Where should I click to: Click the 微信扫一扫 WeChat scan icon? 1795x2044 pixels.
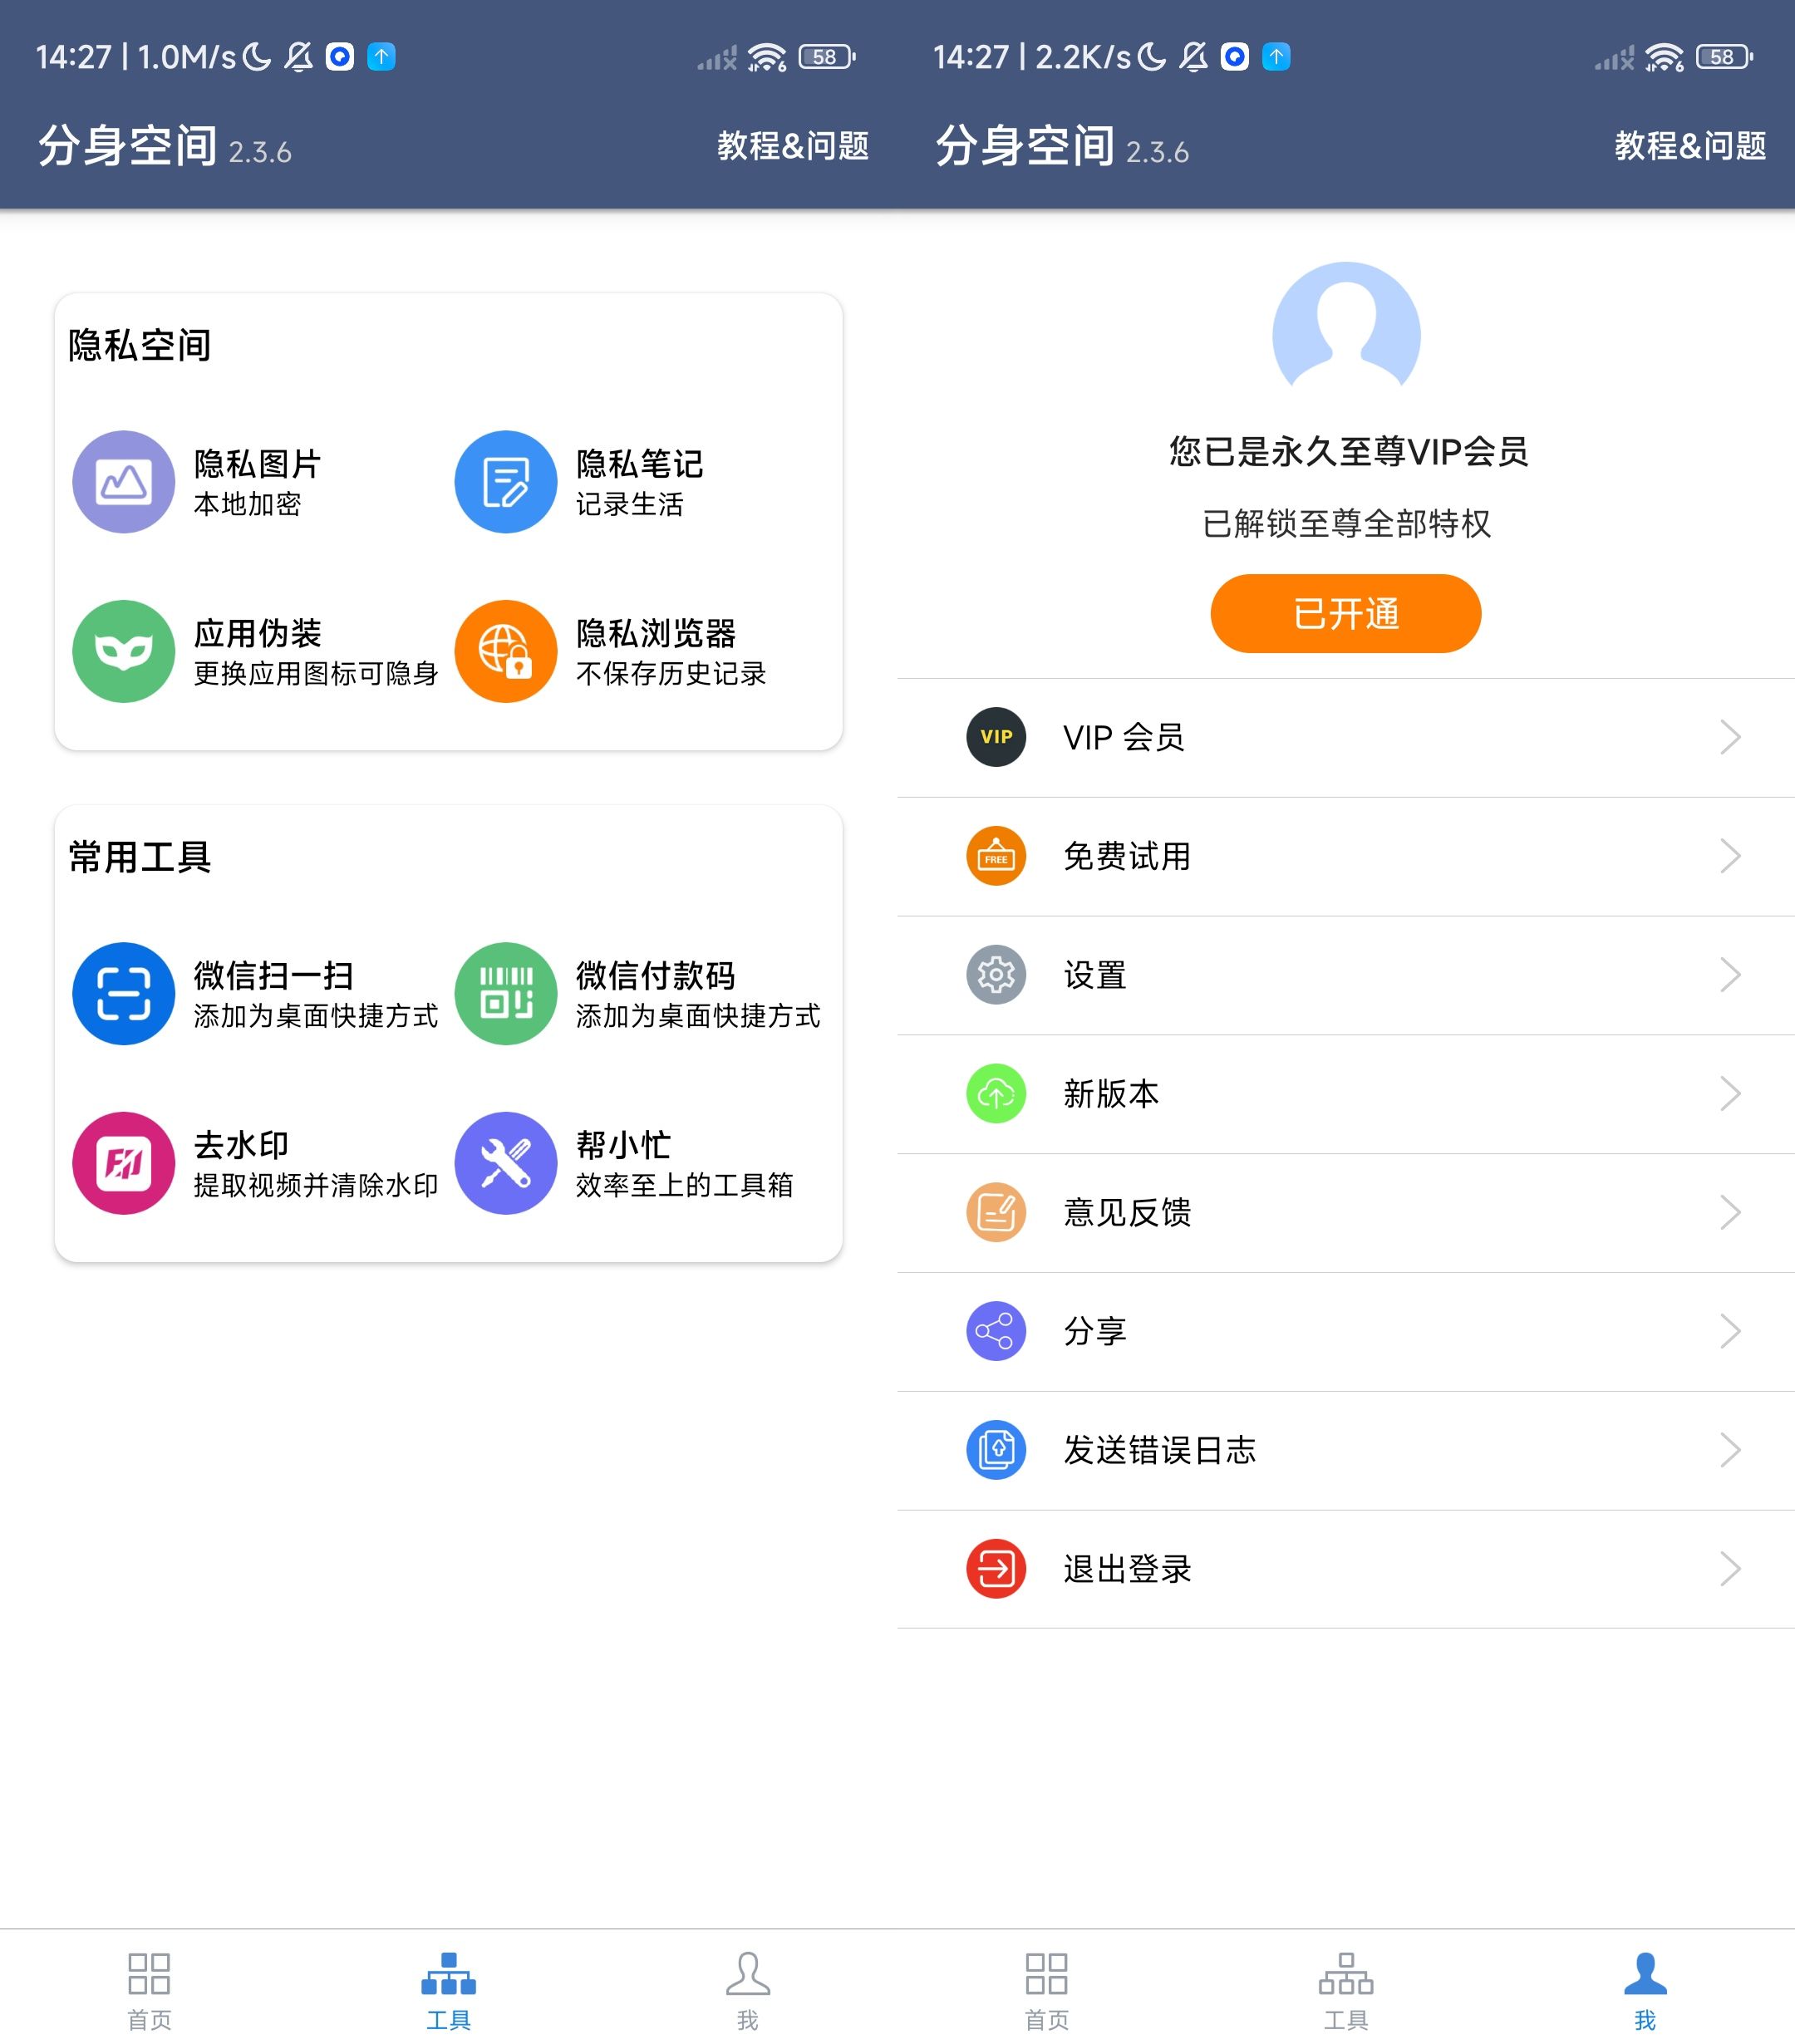[123, 993]
